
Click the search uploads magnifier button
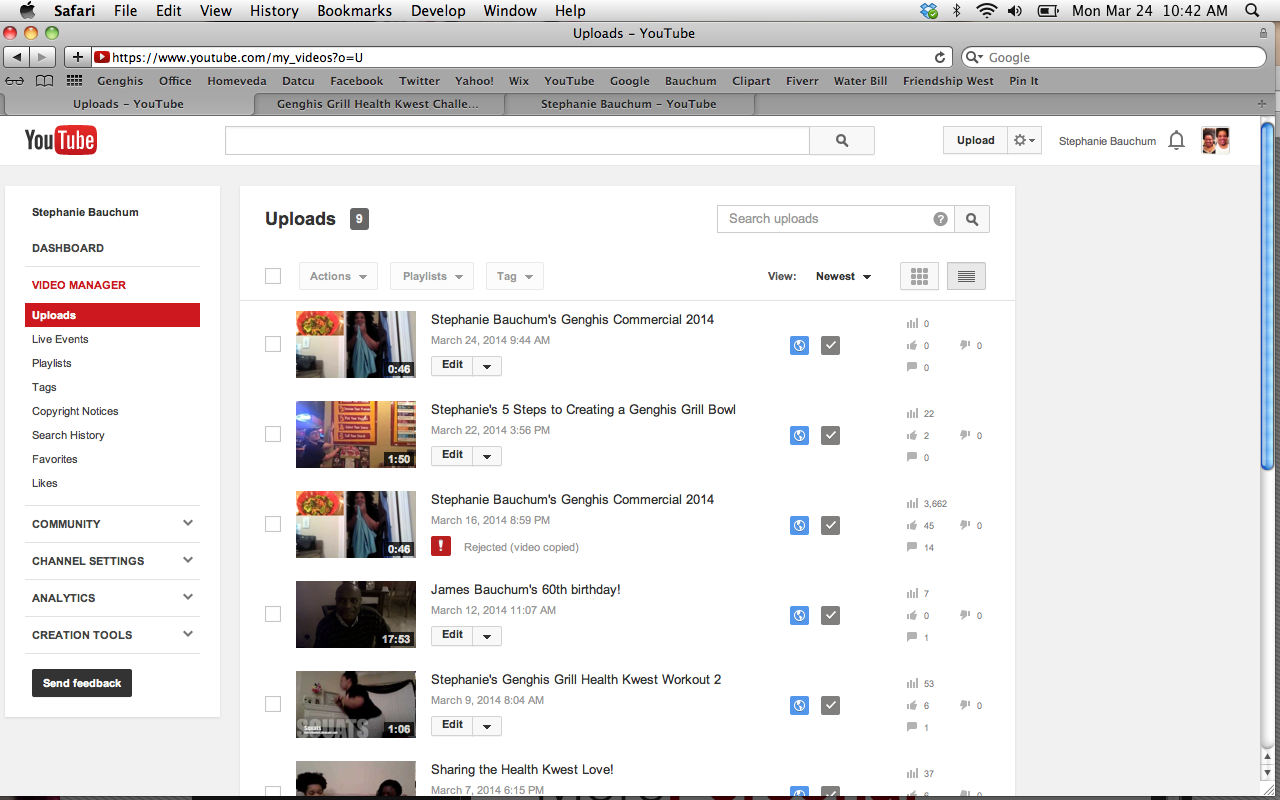click(972, 219)
